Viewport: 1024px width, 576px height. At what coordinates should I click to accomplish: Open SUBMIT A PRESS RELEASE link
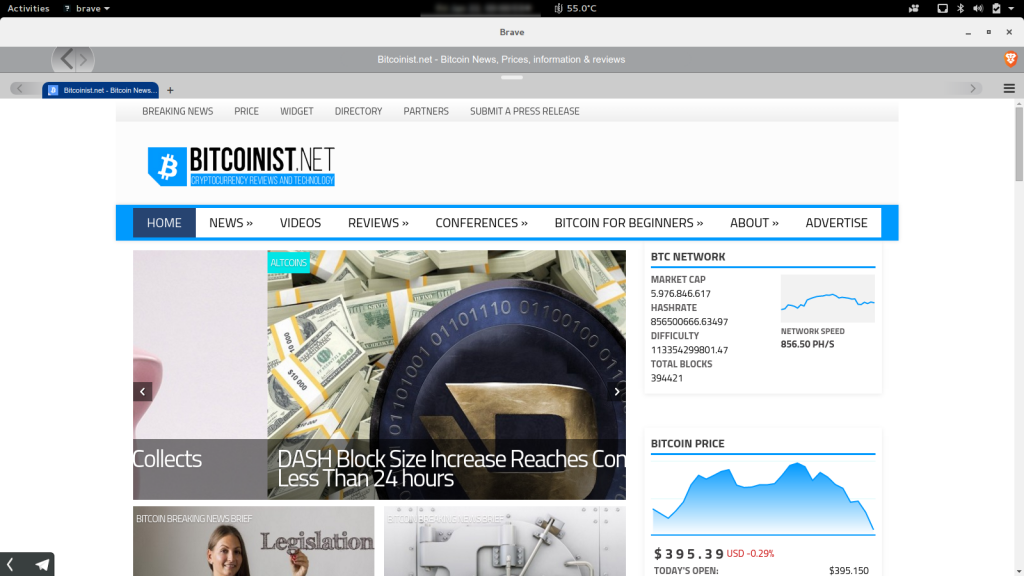click(524, 111)
